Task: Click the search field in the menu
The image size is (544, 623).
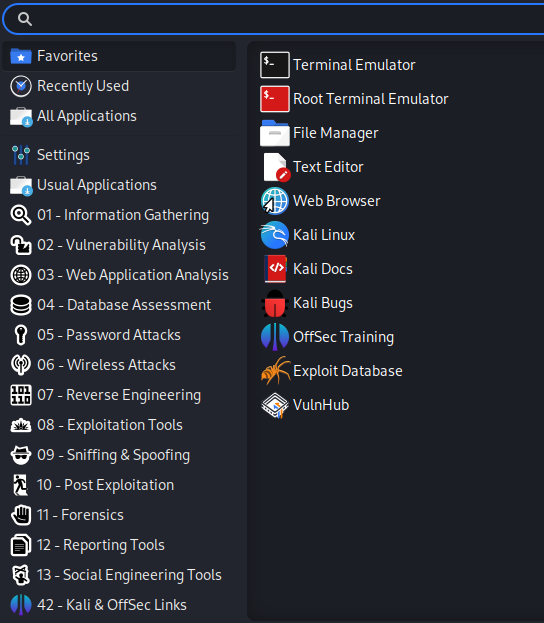Action: pyautogui.click(x=274, y=19)
